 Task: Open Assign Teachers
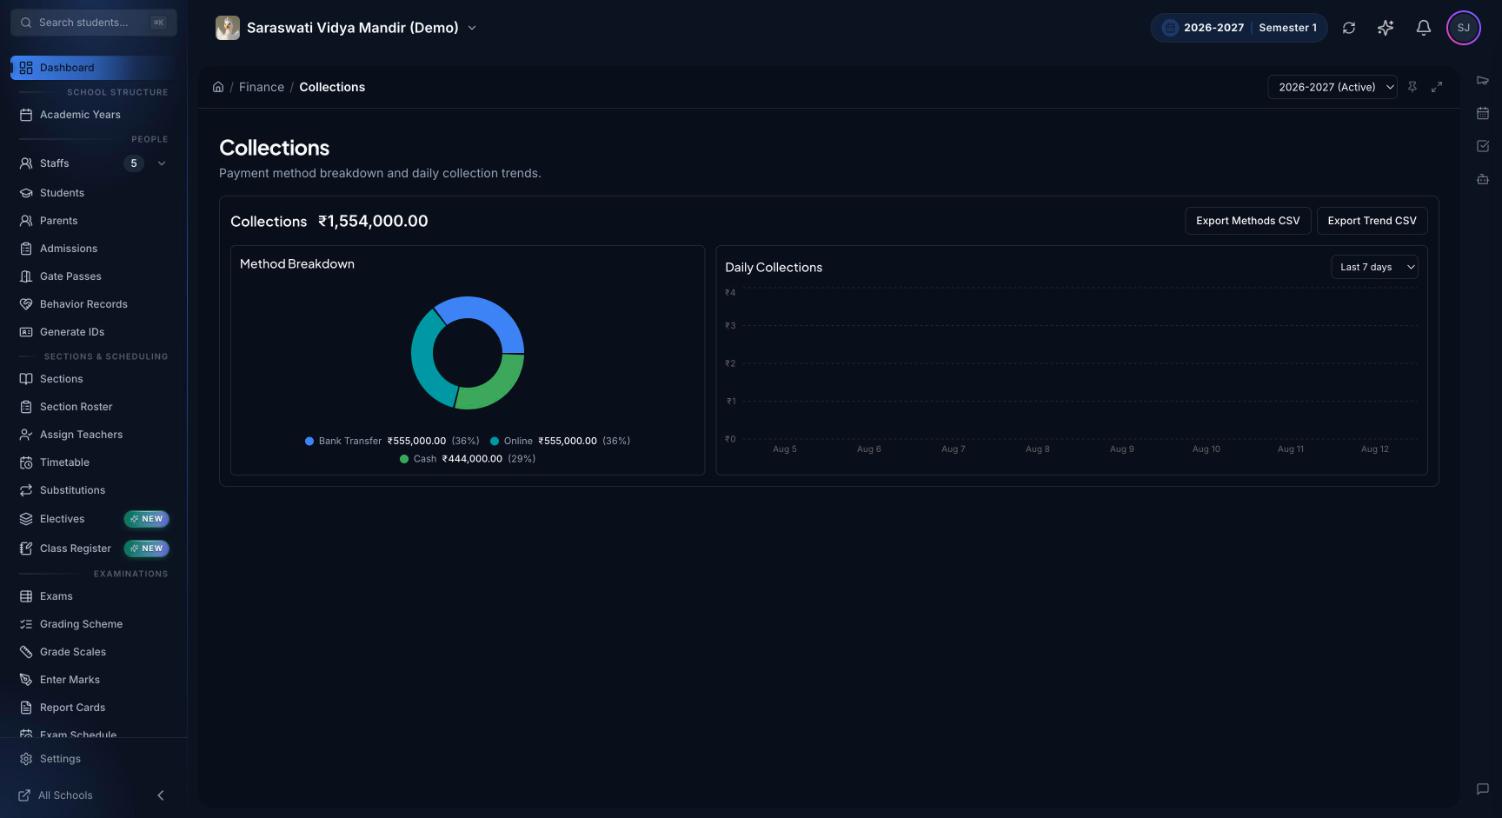[x=93, y=435]
